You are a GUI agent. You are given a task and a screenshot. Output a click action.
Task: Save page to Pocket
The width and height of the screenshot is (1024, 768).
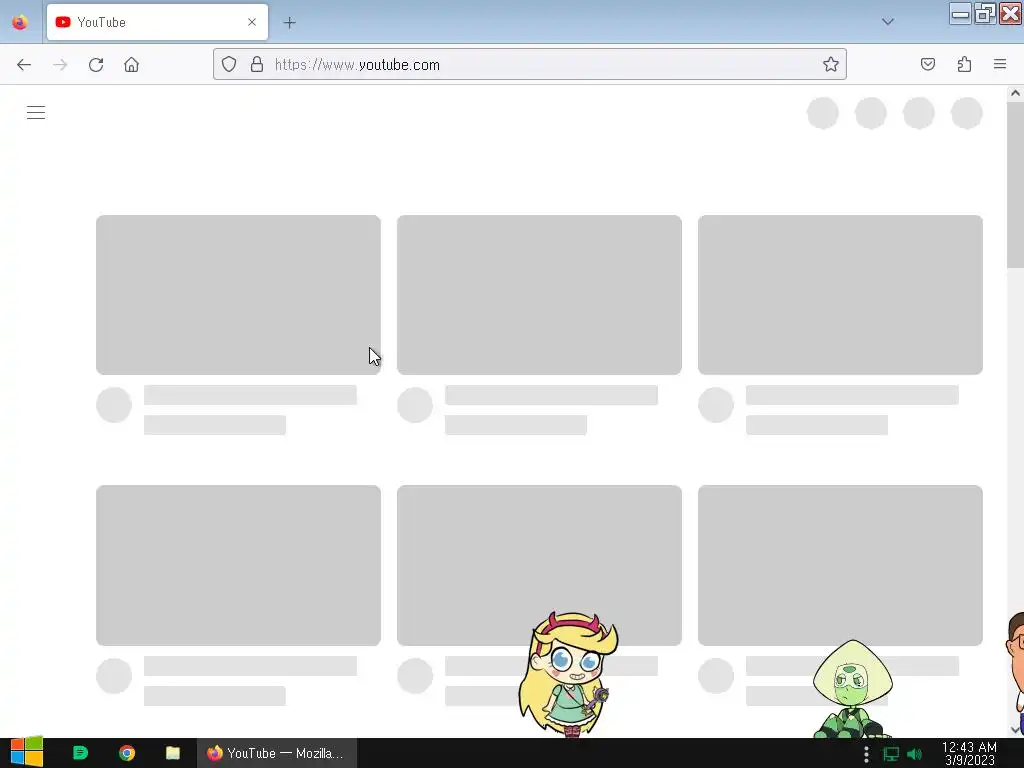coord(928,64)
